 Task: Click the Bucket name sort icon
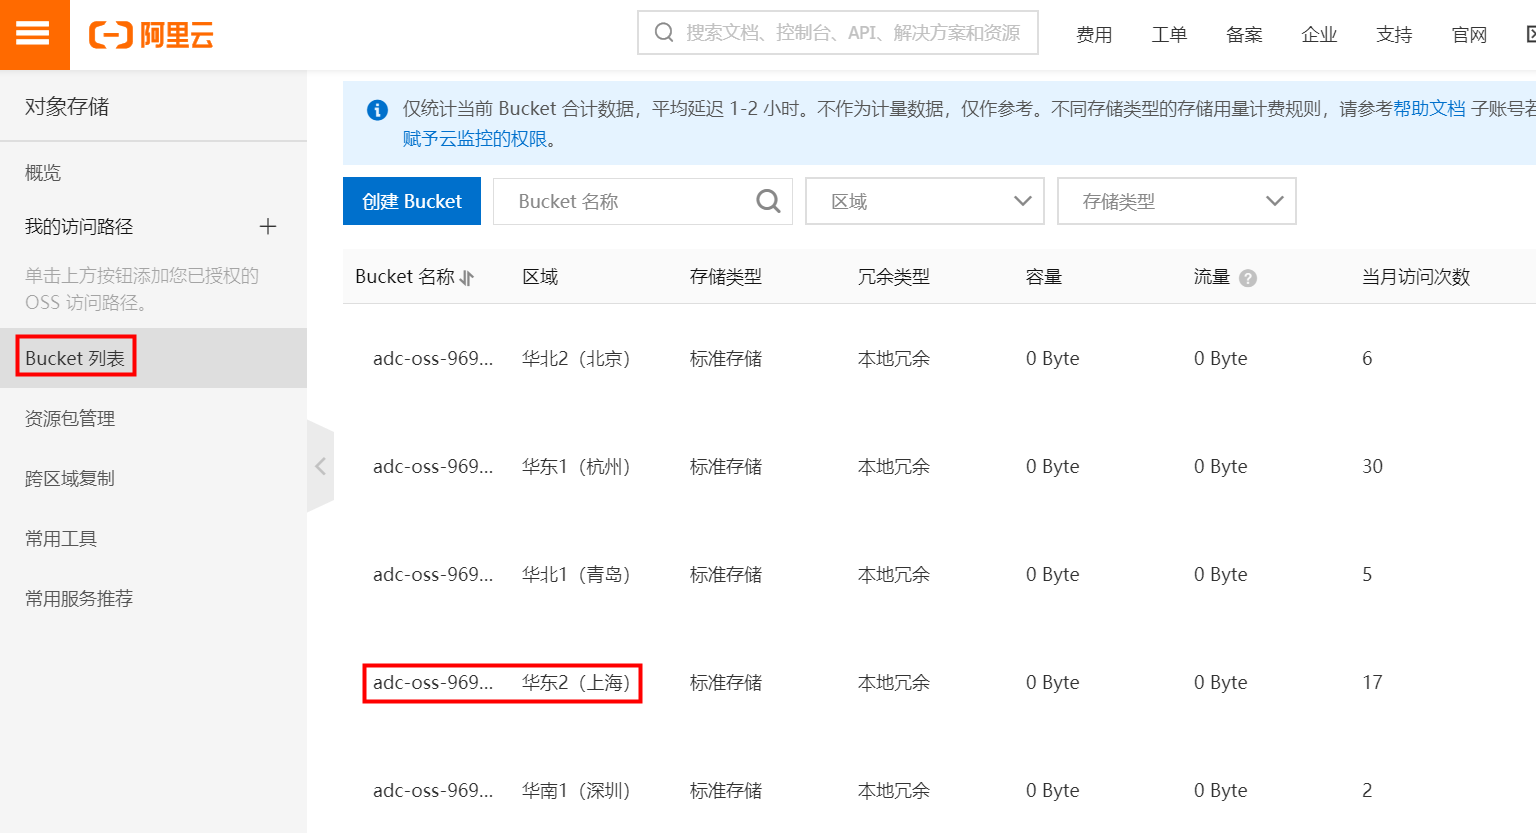click(x=467, y=278)
